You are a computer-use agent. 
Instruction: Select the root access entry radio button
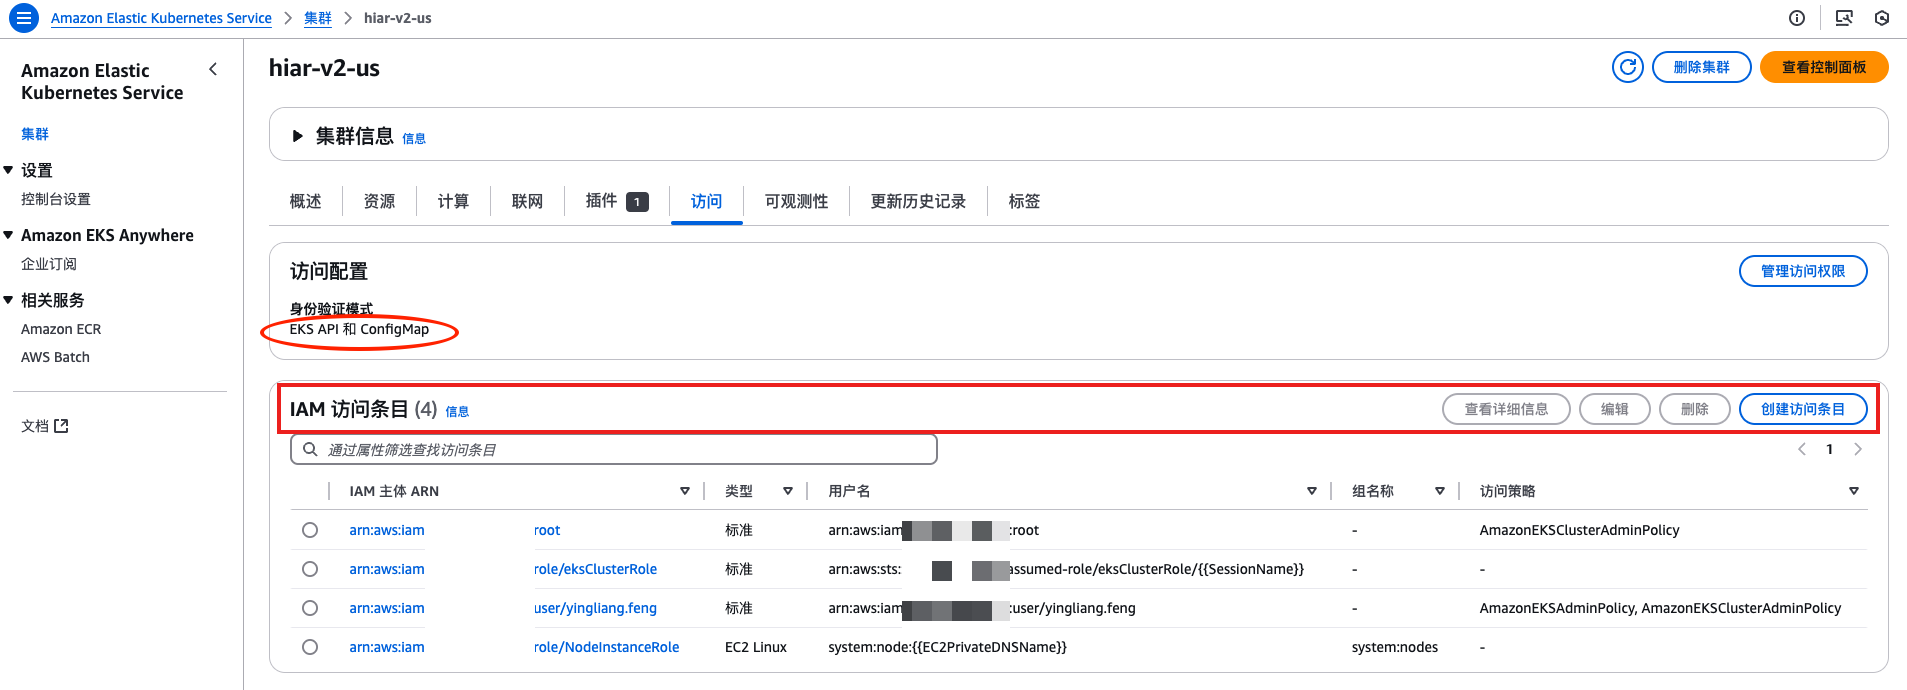(x=310, y=530)
